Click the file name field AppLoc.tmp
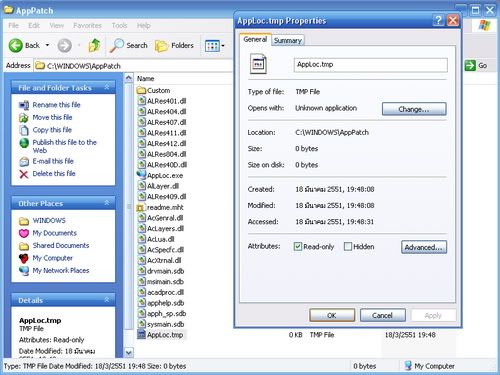Screen dimensions: 500x375 (x=371, y=65)
